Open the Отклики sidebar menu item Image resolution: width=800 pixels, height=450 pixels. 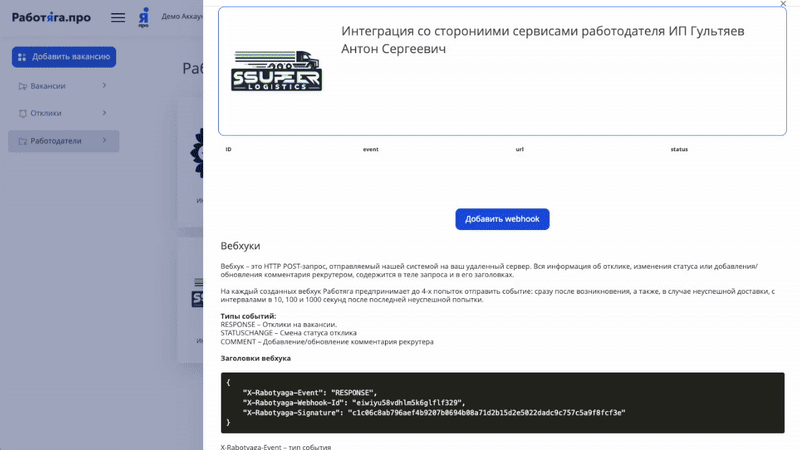point(46,113)
